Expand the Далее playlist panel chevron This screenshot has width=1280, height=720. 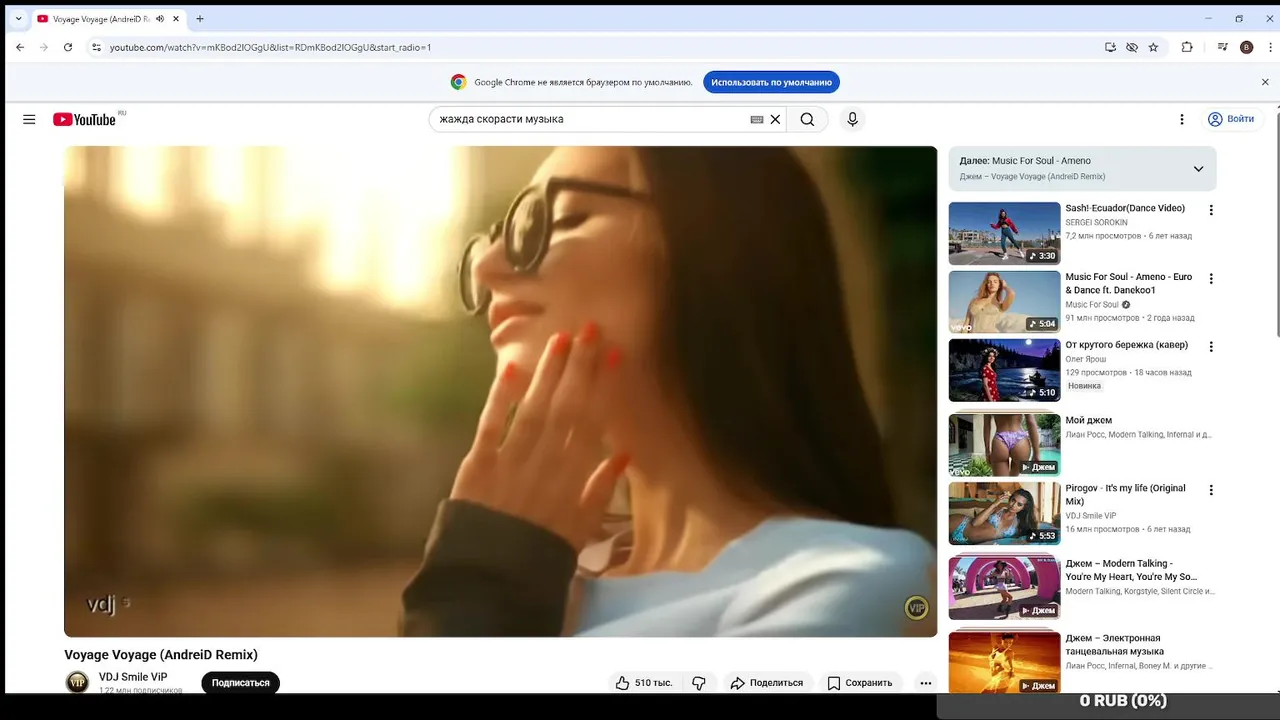pyautogui.click(x=1198, y=169)
